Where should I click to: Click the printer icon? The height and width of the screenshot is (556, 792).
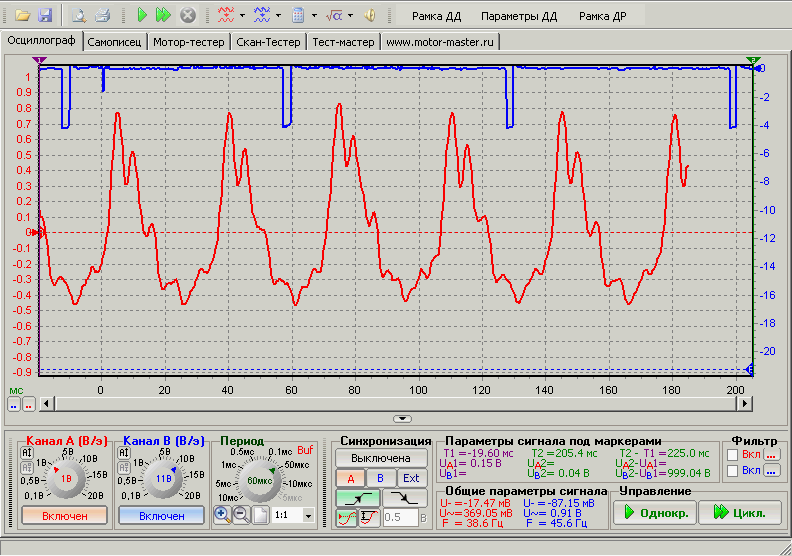(x=102, y=16)
